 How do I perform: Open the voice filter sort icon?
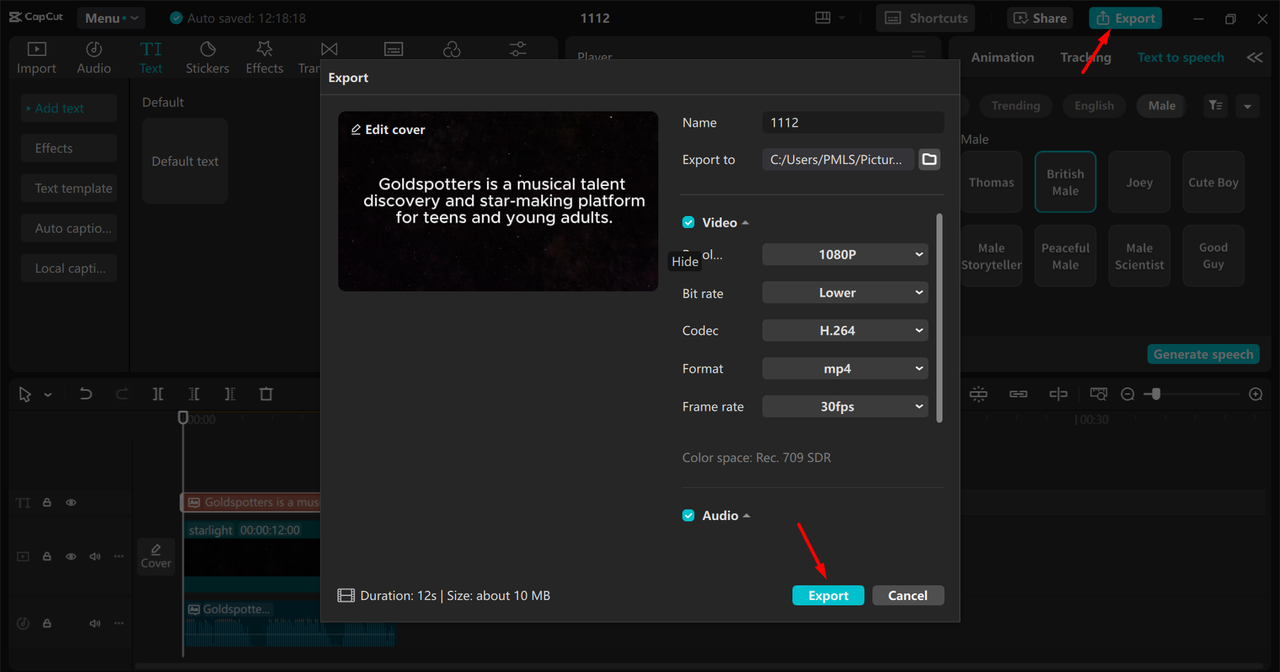(1215, 105)
